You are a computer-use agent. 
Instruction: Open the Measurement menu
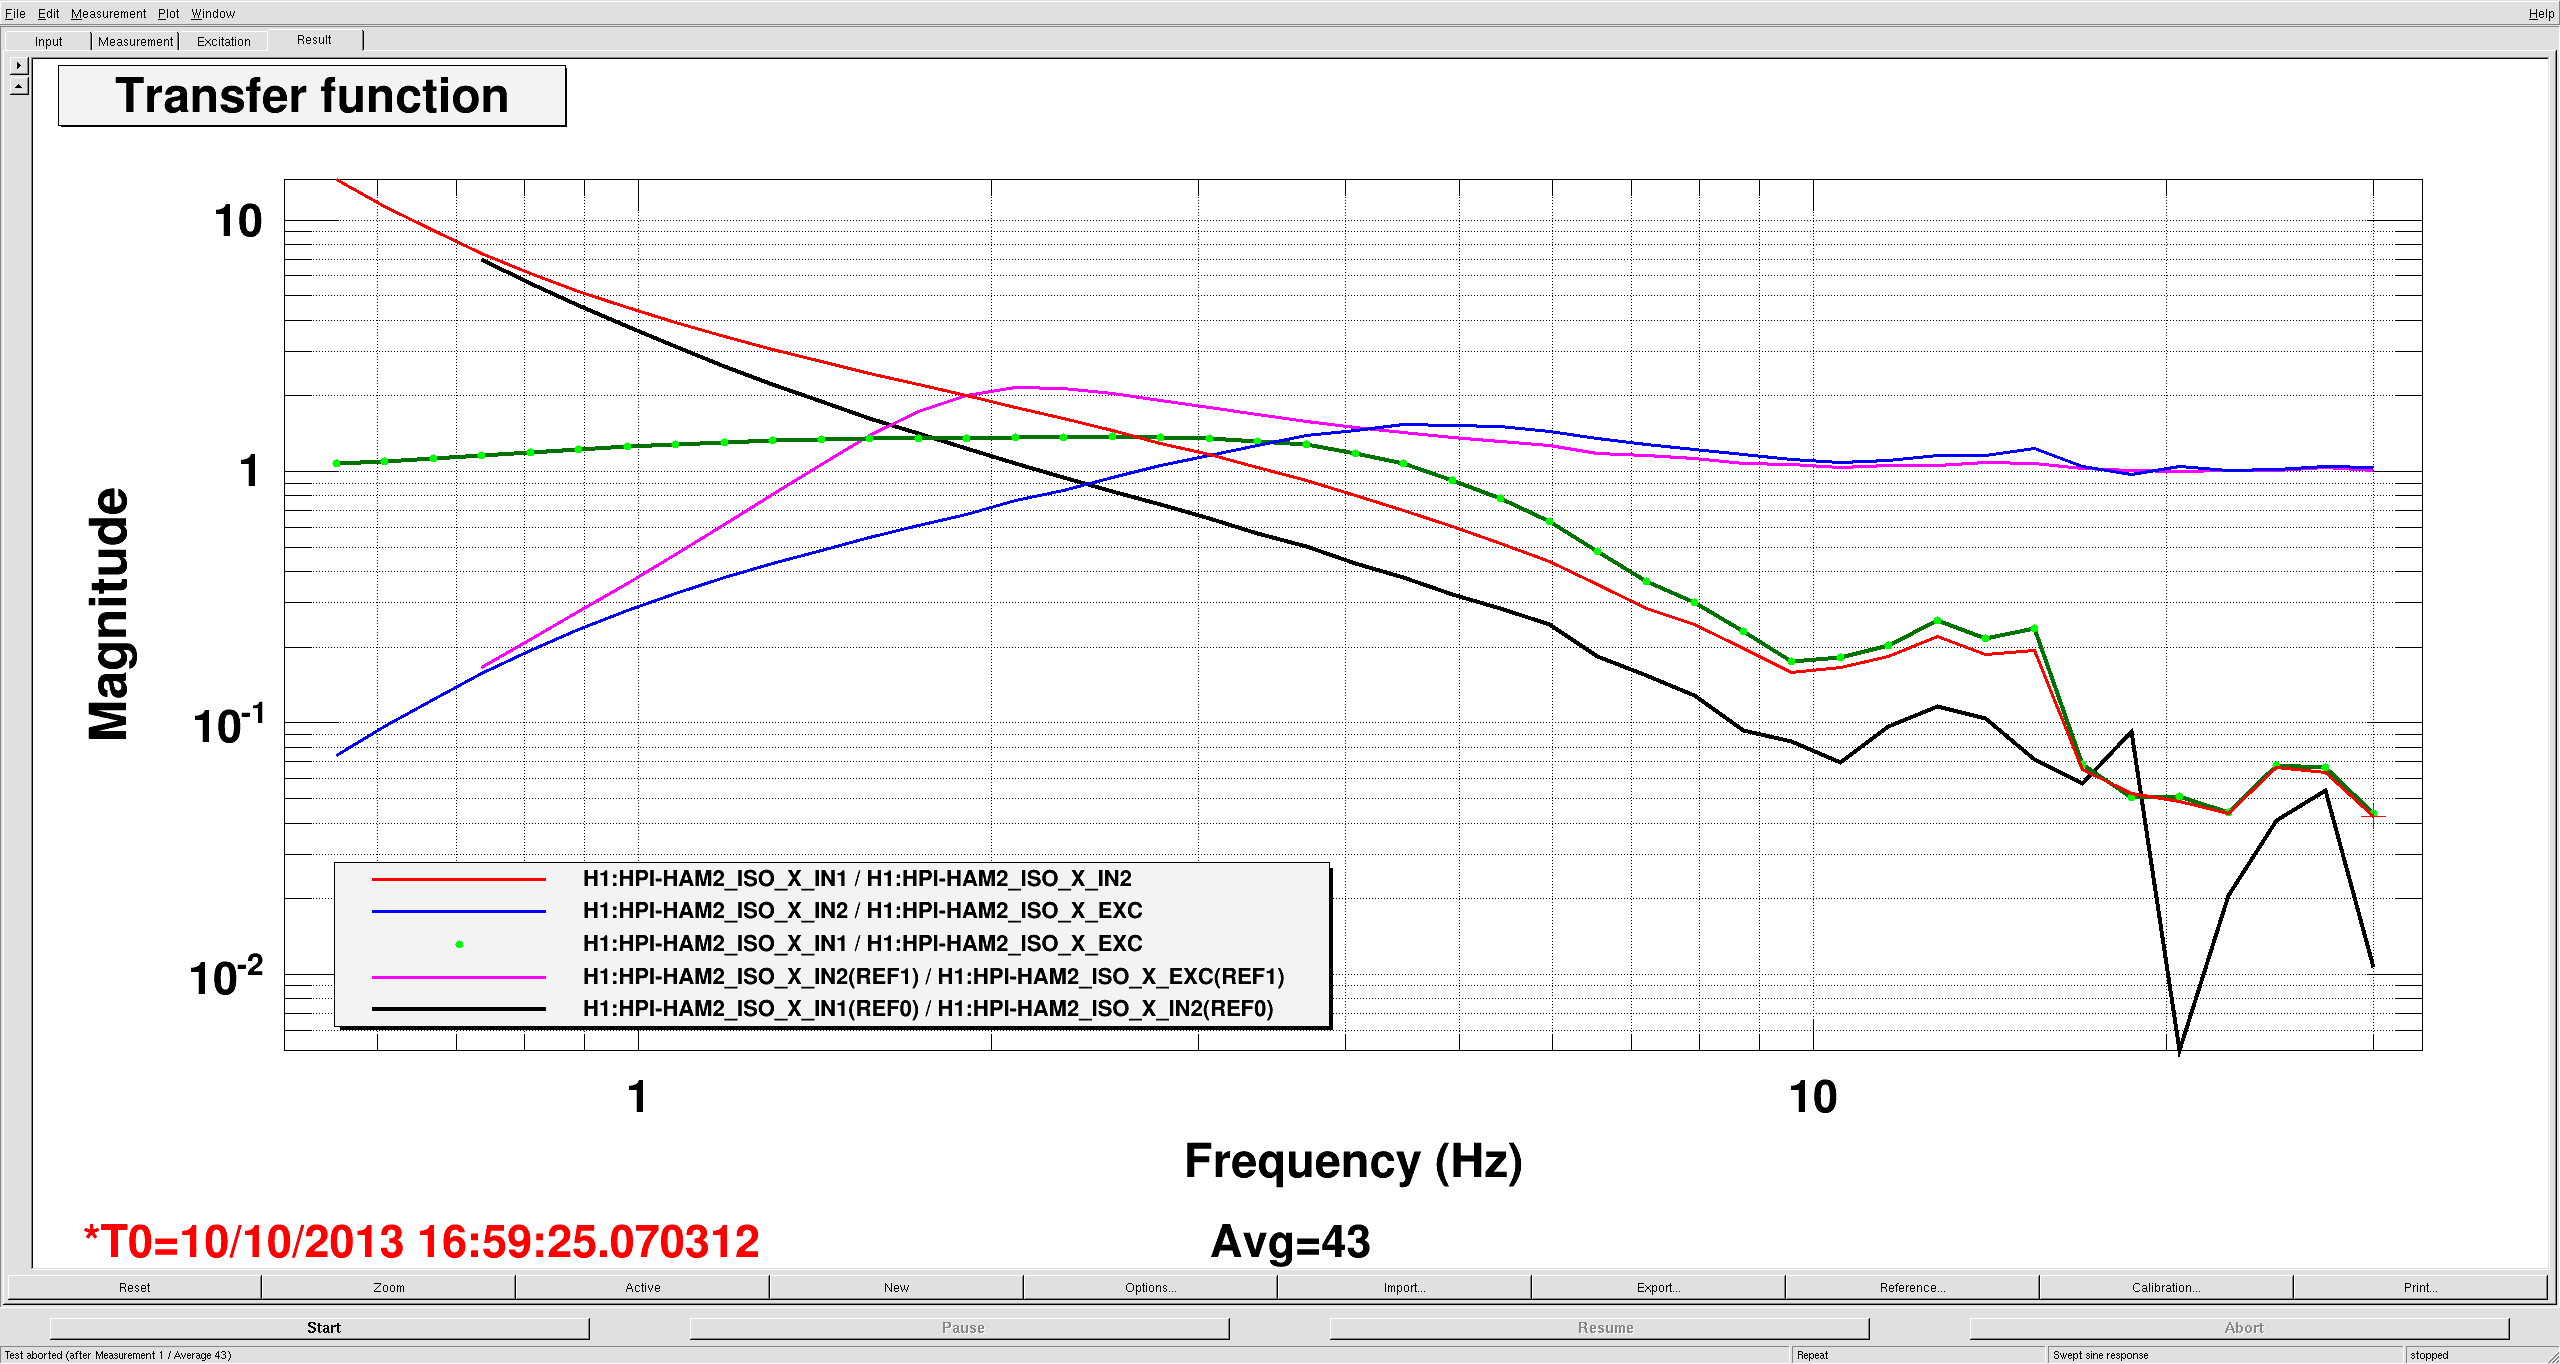tap(108, 13)
